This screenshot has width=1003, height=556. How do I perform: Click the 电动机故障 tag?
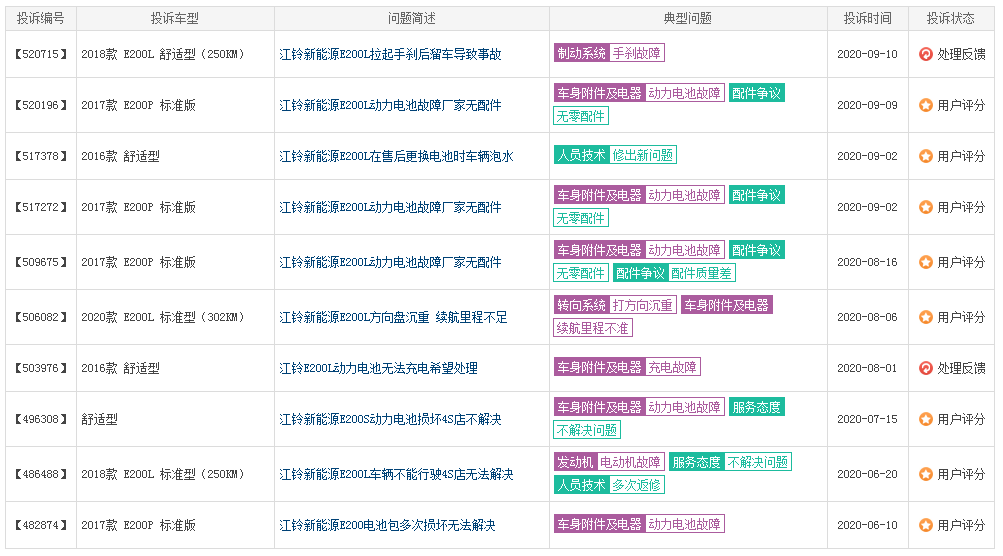(631, 462)
